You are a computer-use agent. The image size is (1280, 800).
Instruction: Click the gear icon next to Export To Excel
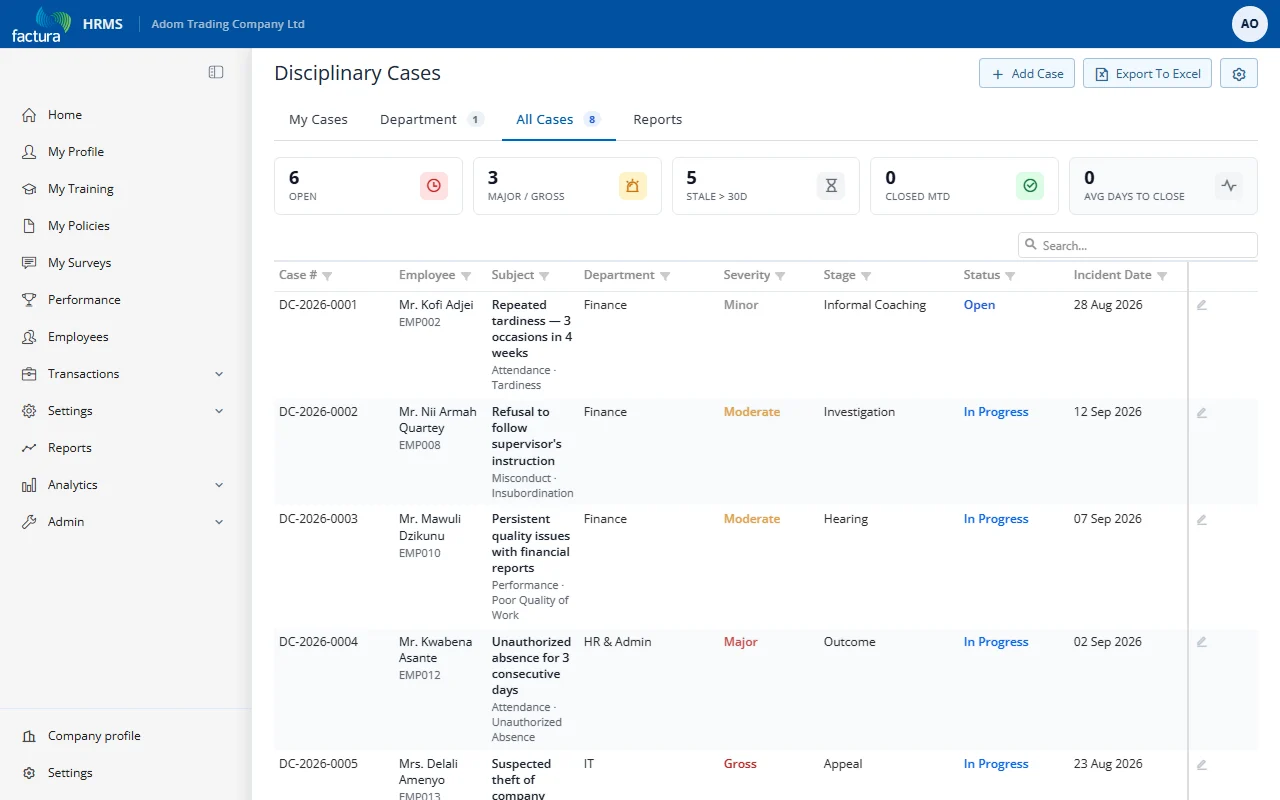click(x=1239, y=73)
